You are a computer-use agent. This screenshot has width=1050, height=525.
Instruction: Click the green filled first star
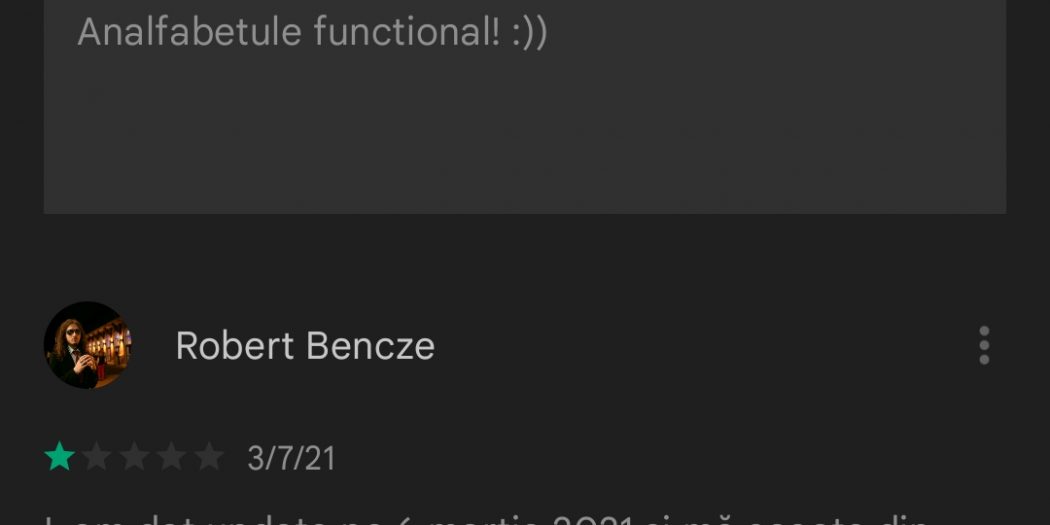click(x=60, y=458)
